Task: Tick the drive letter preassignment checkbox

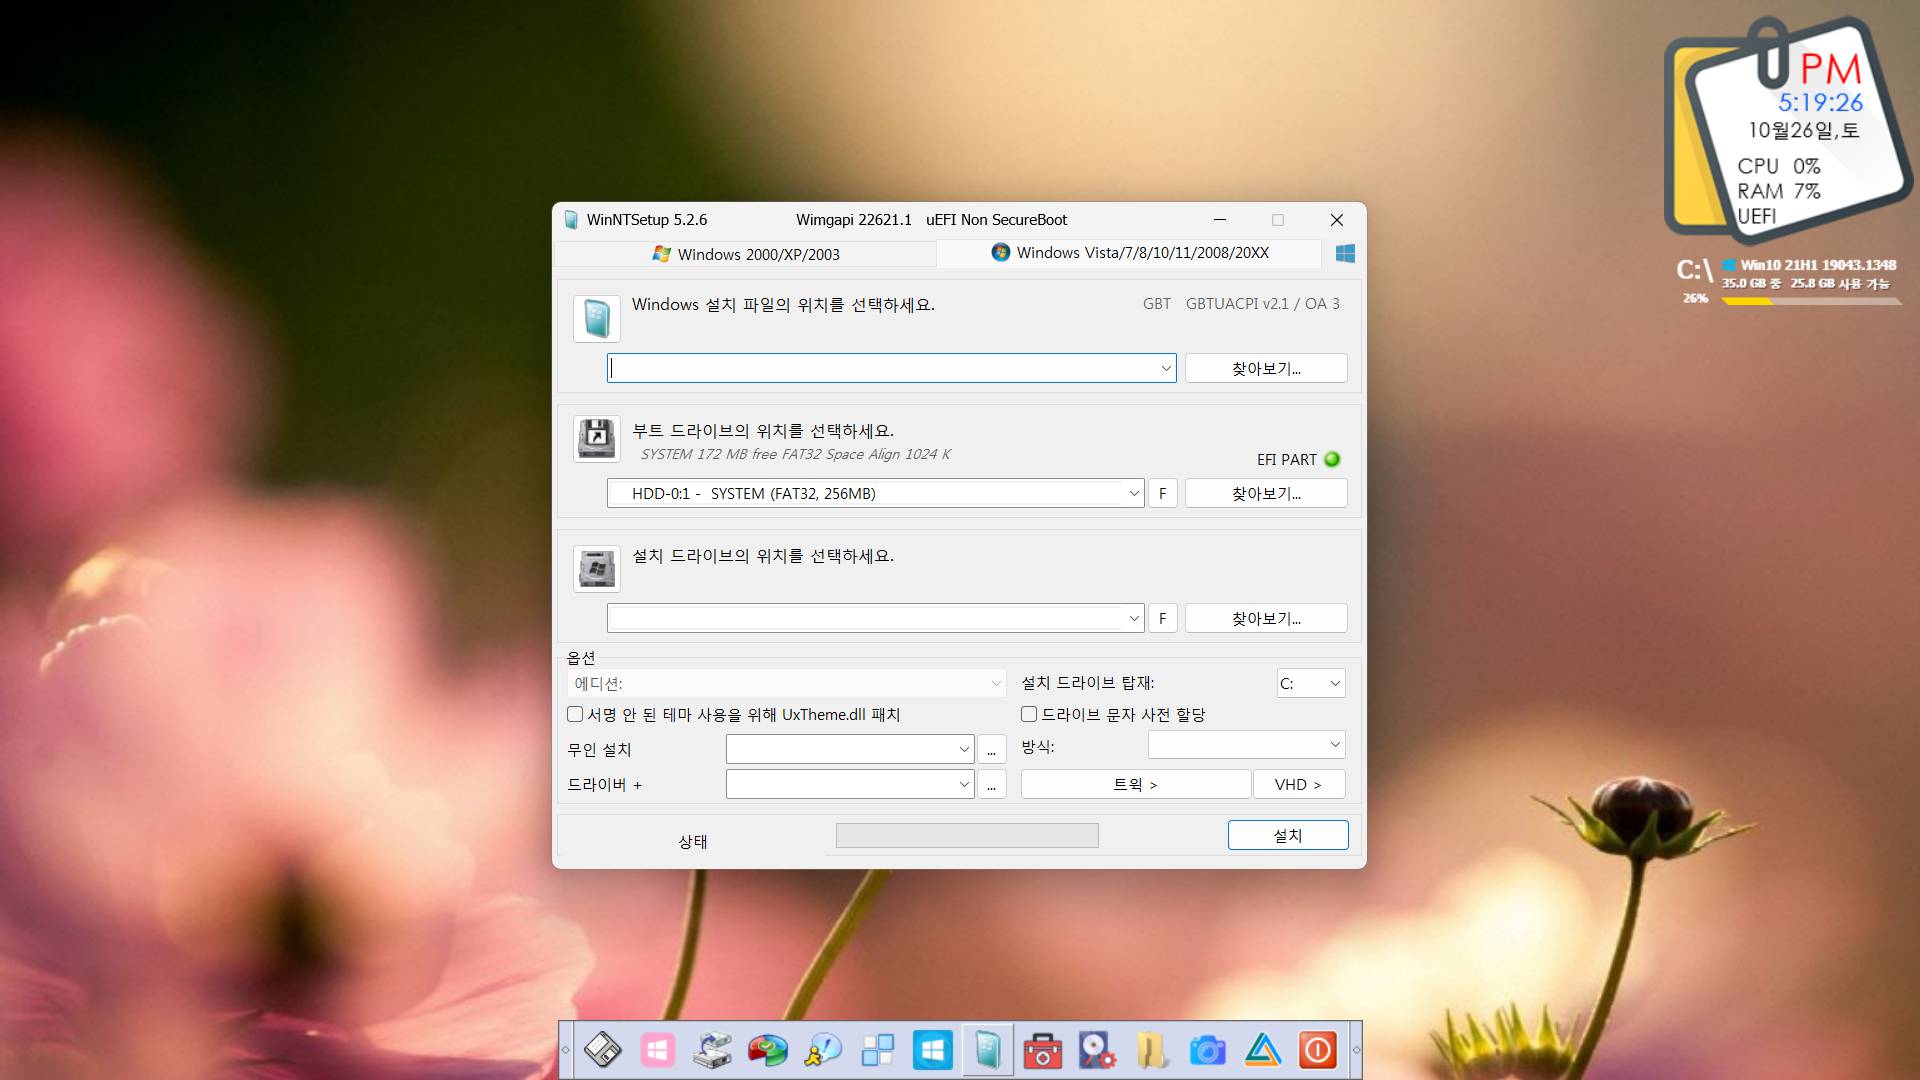Action: point(1029,714)
